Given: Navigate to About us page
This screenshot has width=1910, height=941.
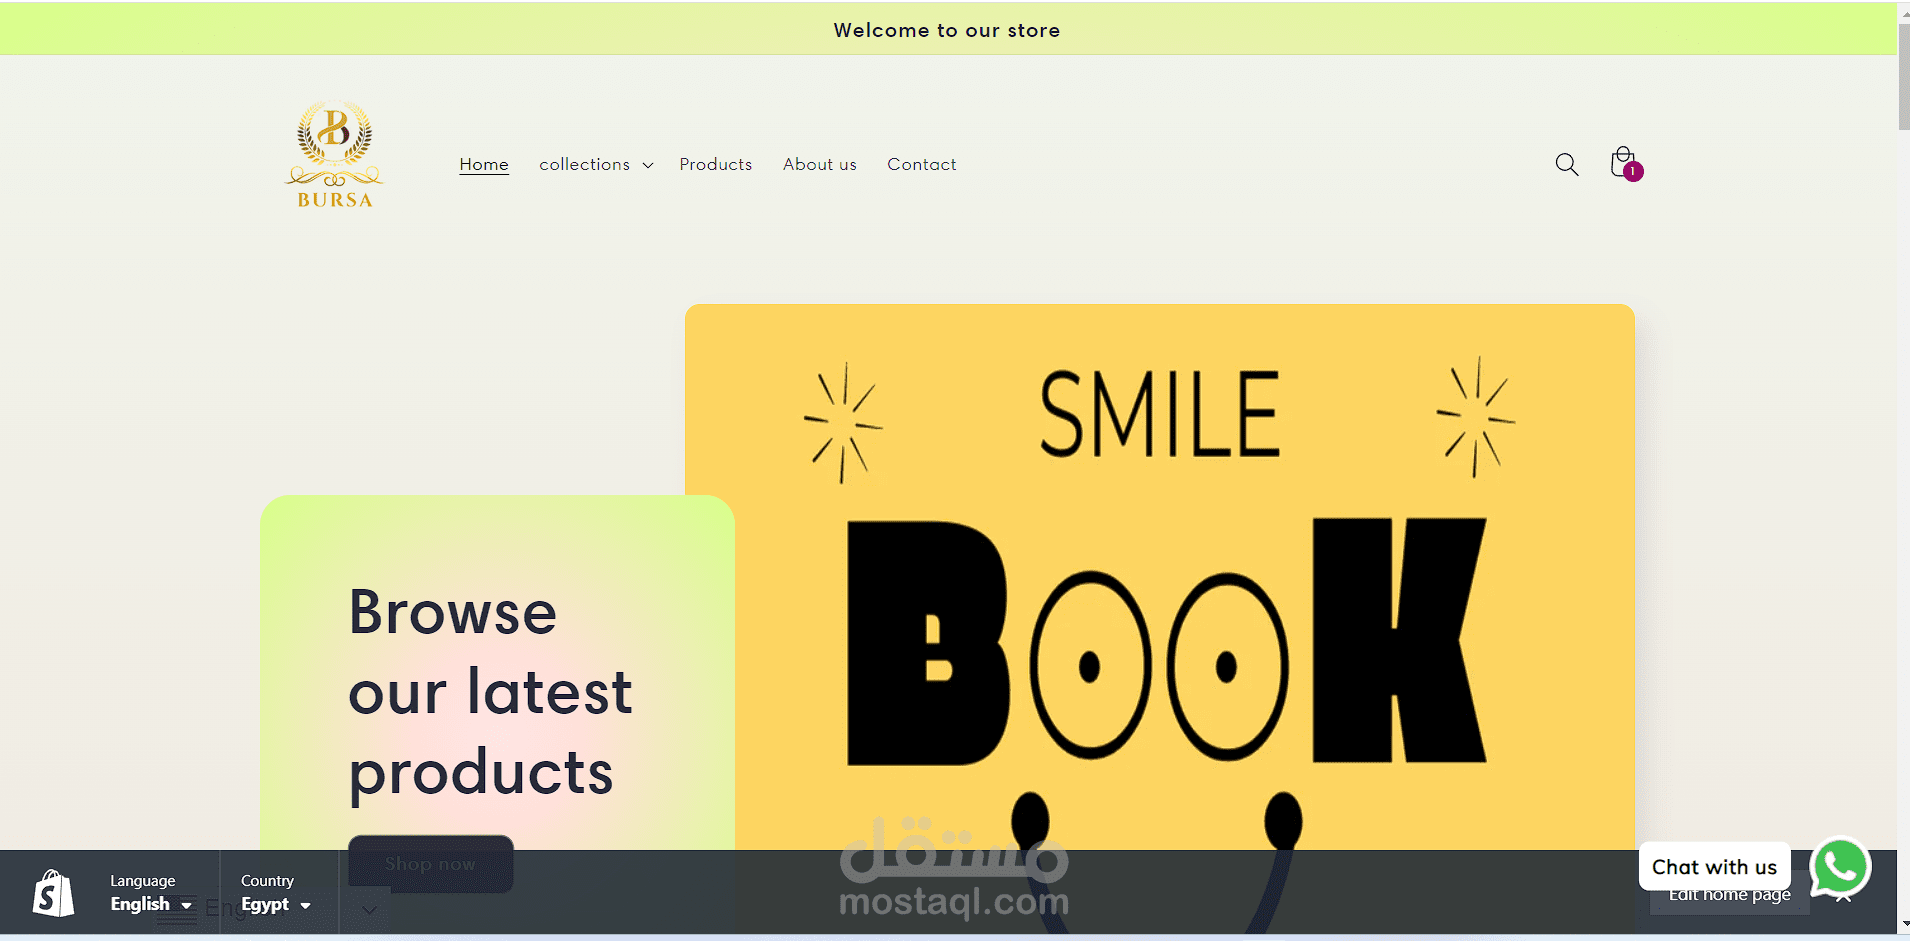Looking at the screenshot, I should [820, 164].
